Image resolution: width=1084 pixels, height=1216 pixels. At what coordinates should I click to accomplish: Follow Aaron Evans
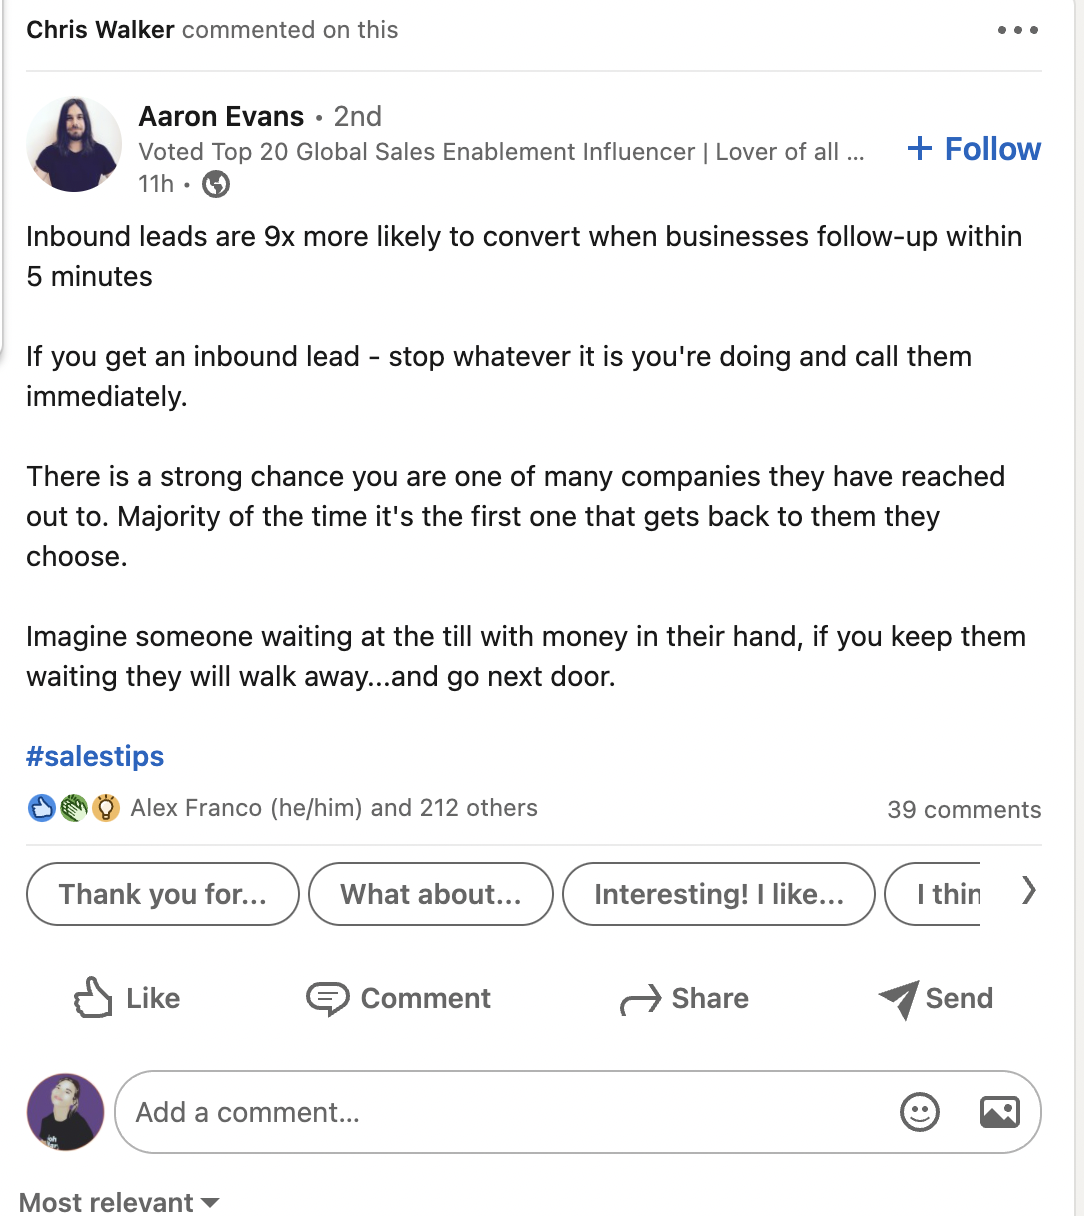coord(973,149)
